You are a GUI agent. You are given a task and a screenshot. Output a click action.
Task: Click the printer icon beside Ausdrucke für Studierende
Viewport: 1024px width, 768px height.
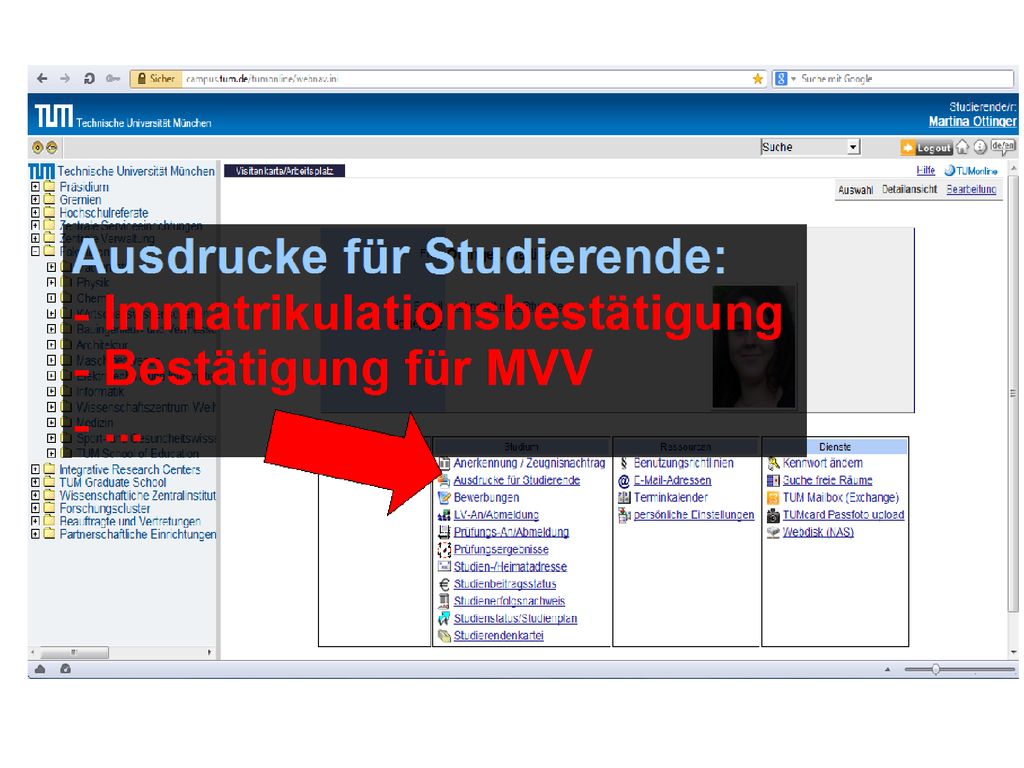[444, 480]
